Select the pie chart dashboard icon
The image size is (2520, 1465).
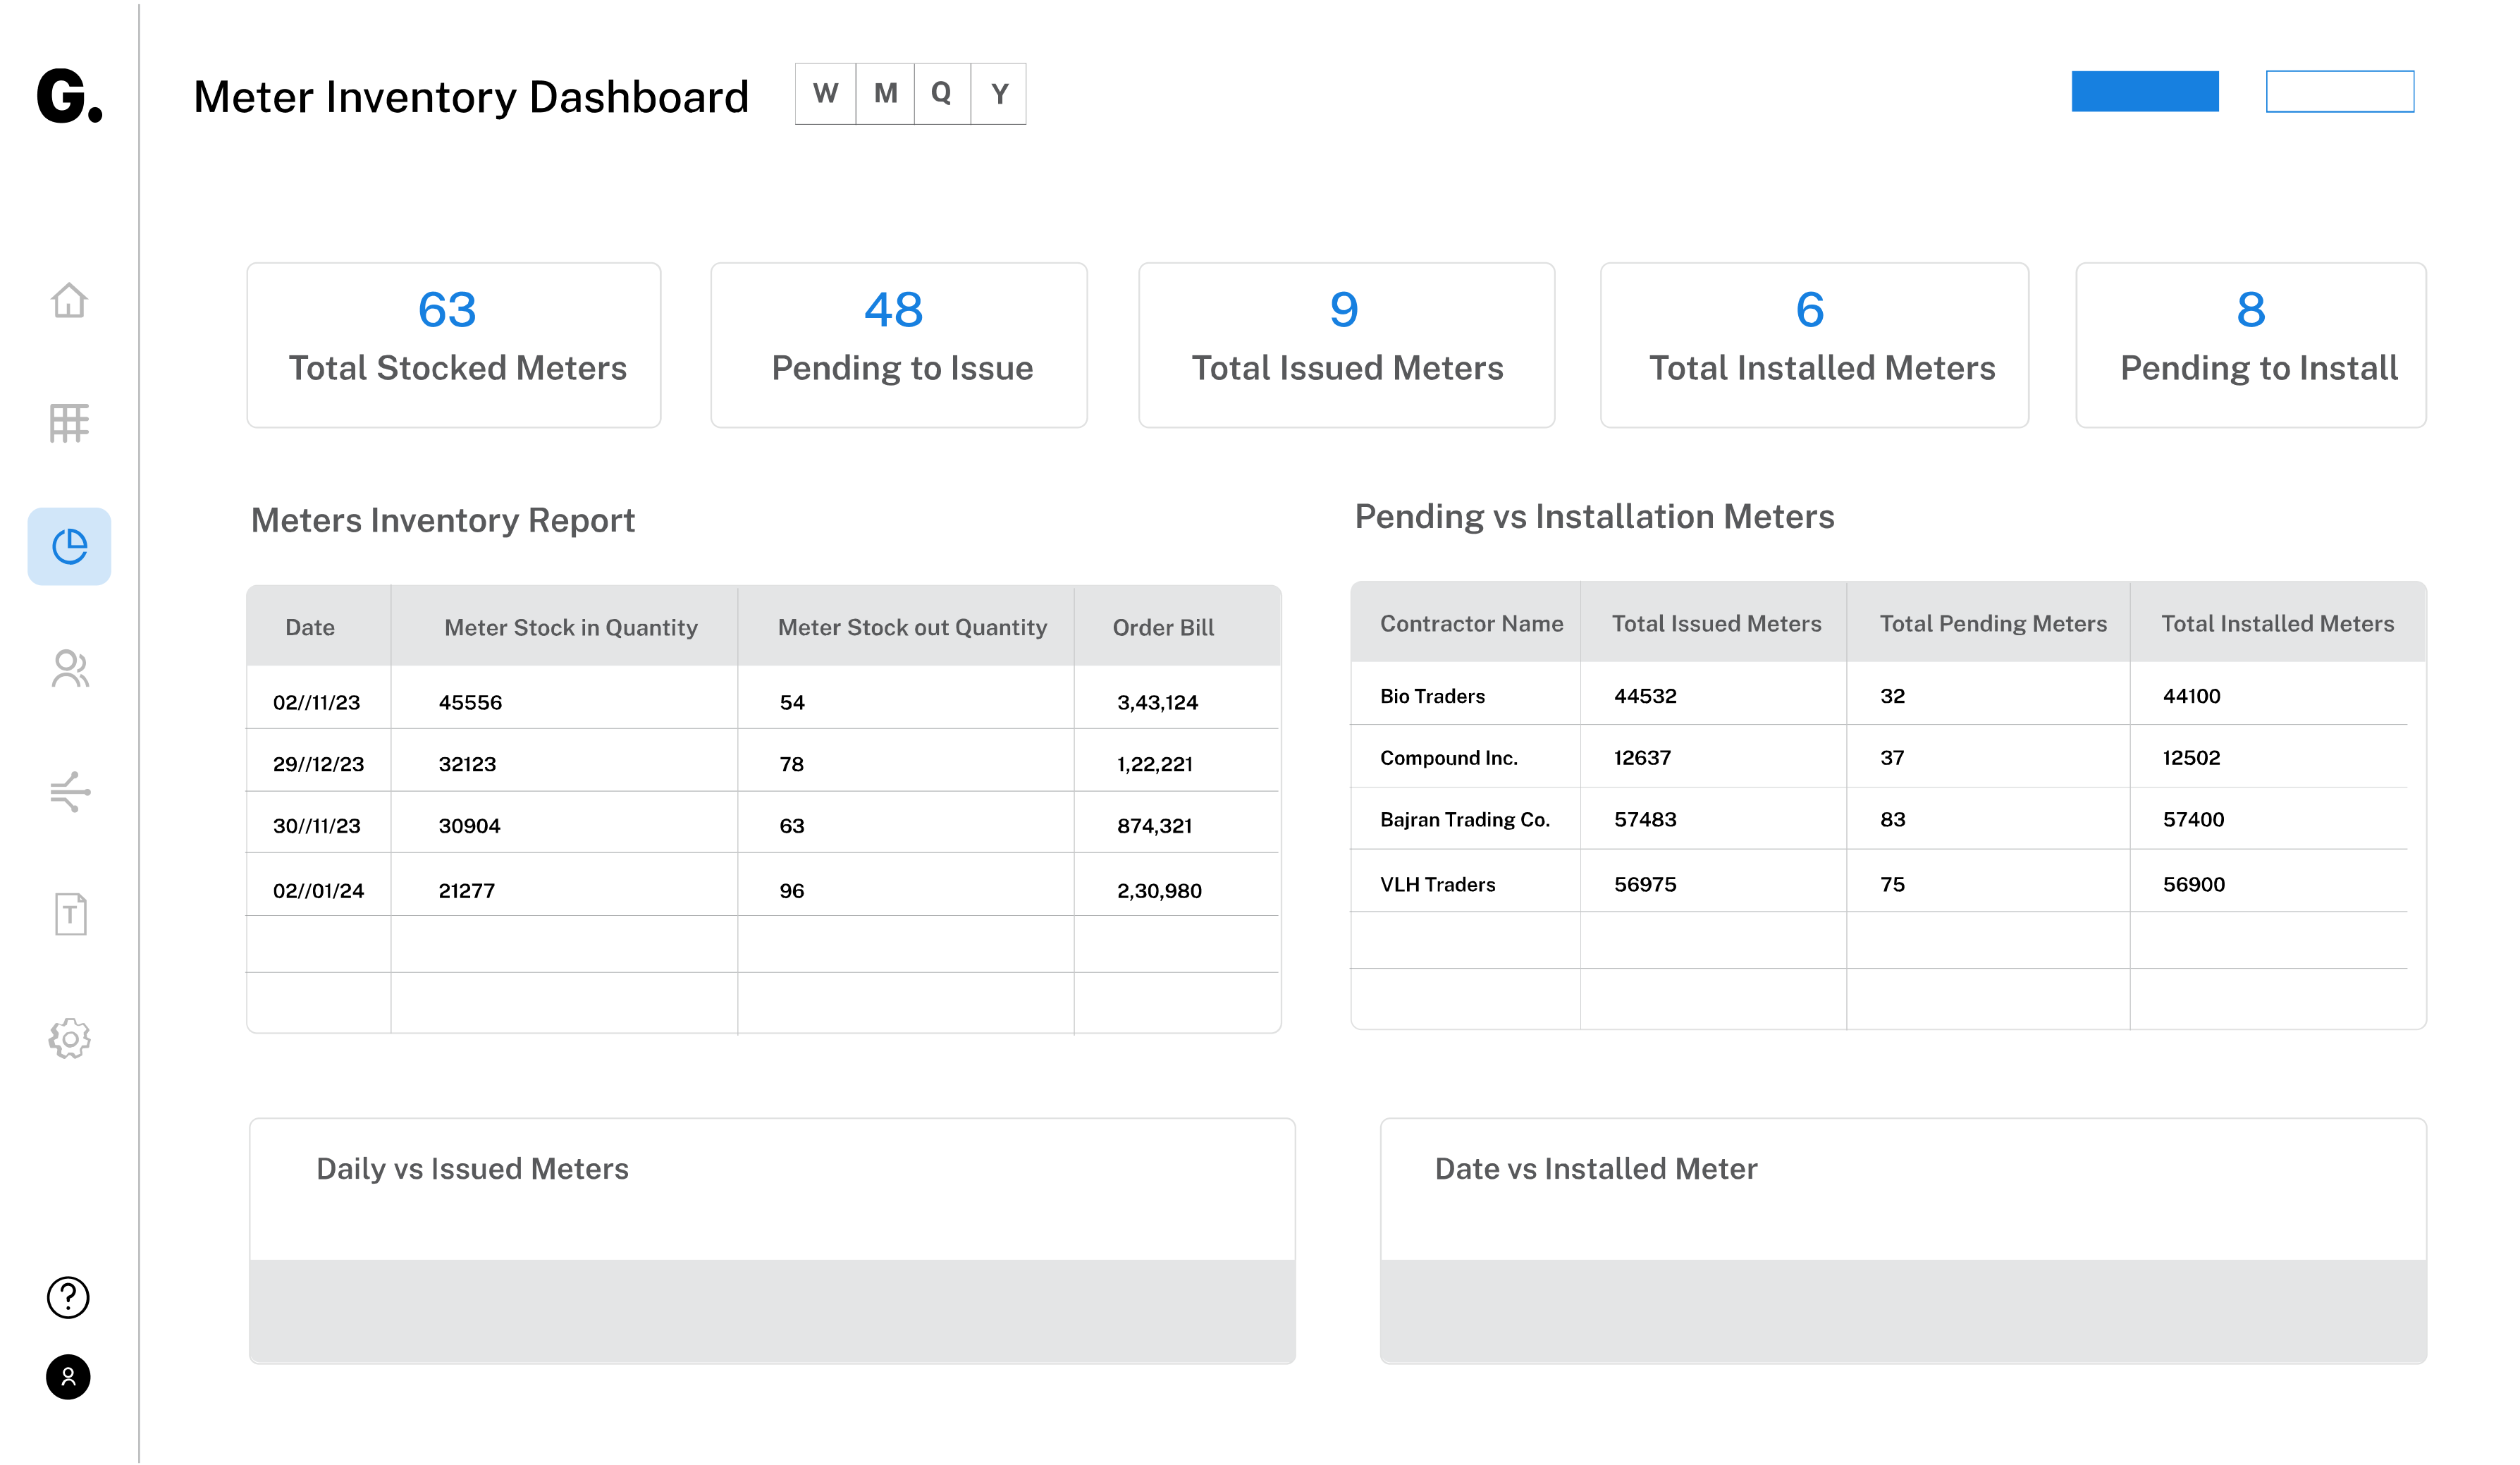coord(69,546)
